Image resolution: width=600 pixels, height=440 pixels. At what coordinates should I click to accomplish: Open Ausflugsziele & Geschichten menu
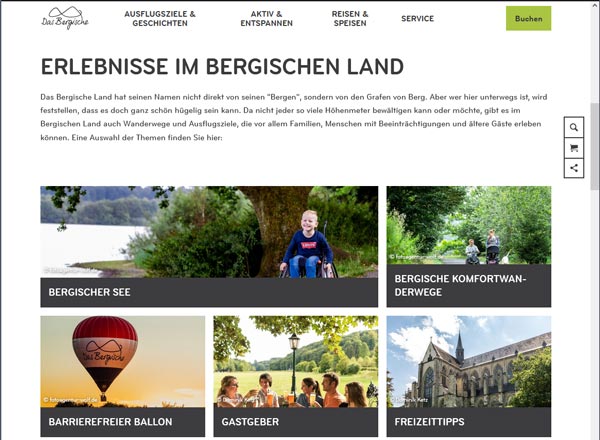coord(160,18)
